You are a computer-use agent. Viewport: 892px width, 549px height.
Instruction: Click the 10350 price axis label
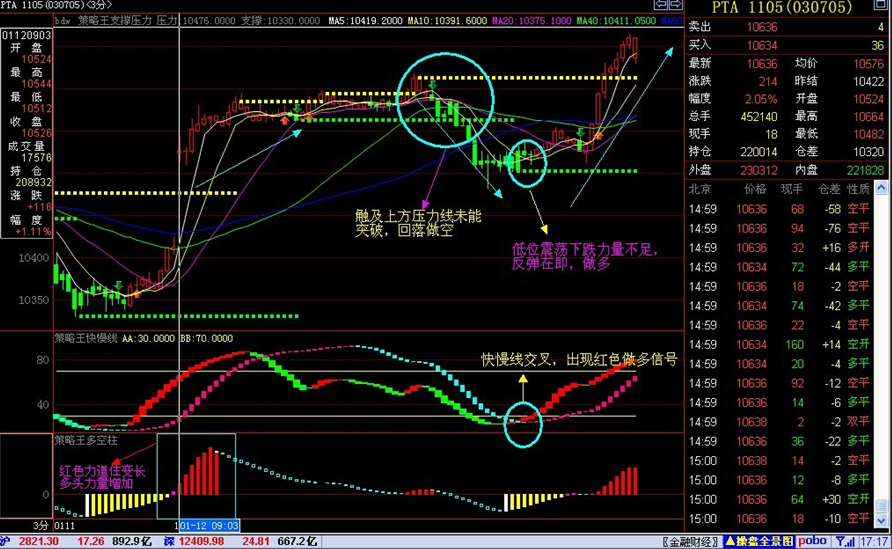(x=34, y=300)
